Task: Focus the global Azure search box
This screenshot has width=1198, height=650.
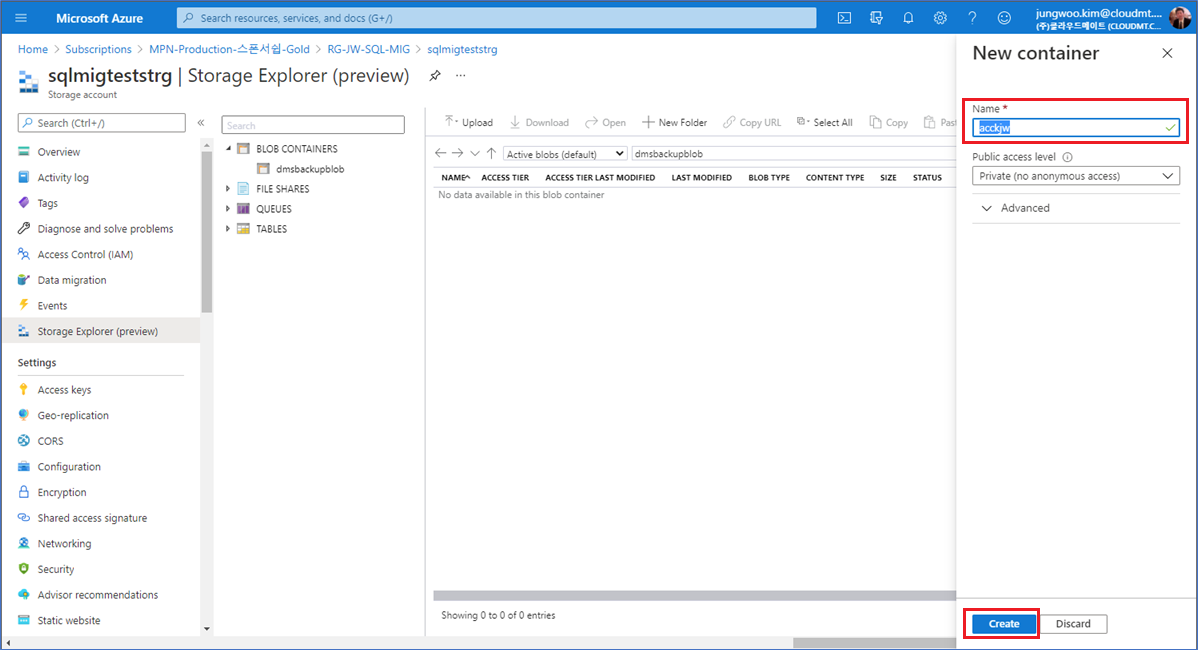Action: [x=497, y=18]
